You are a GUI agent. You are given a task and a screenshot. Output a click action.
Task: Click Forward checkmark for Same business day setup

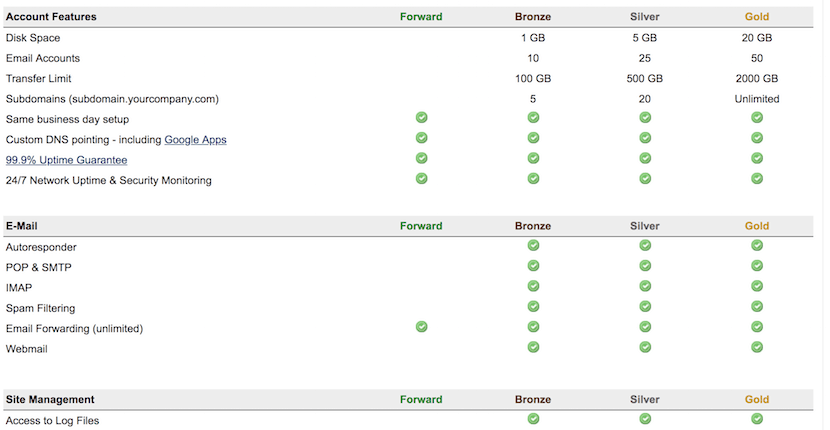click(x=421, y=118)
